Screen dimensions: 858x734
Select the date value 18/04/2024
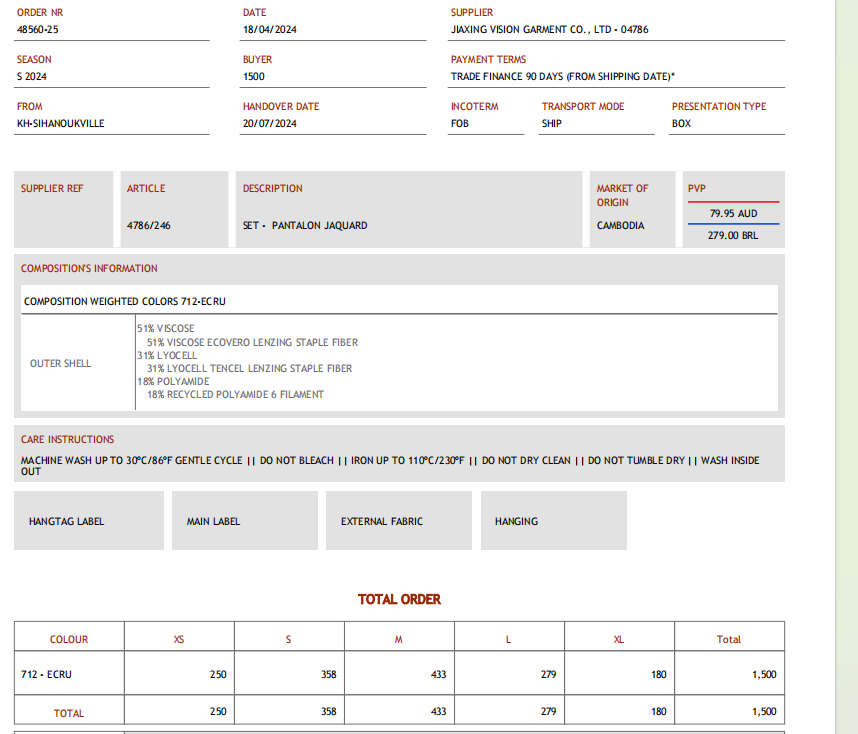[x=269, y=30]
